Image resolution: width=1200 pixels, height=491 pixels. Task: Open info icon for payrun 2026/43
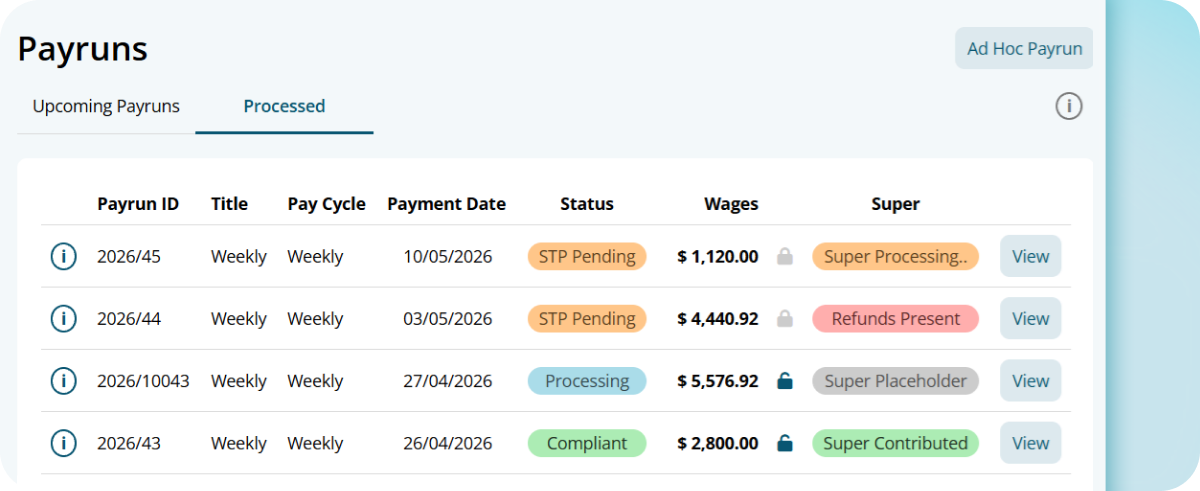(x=63, y=443)
